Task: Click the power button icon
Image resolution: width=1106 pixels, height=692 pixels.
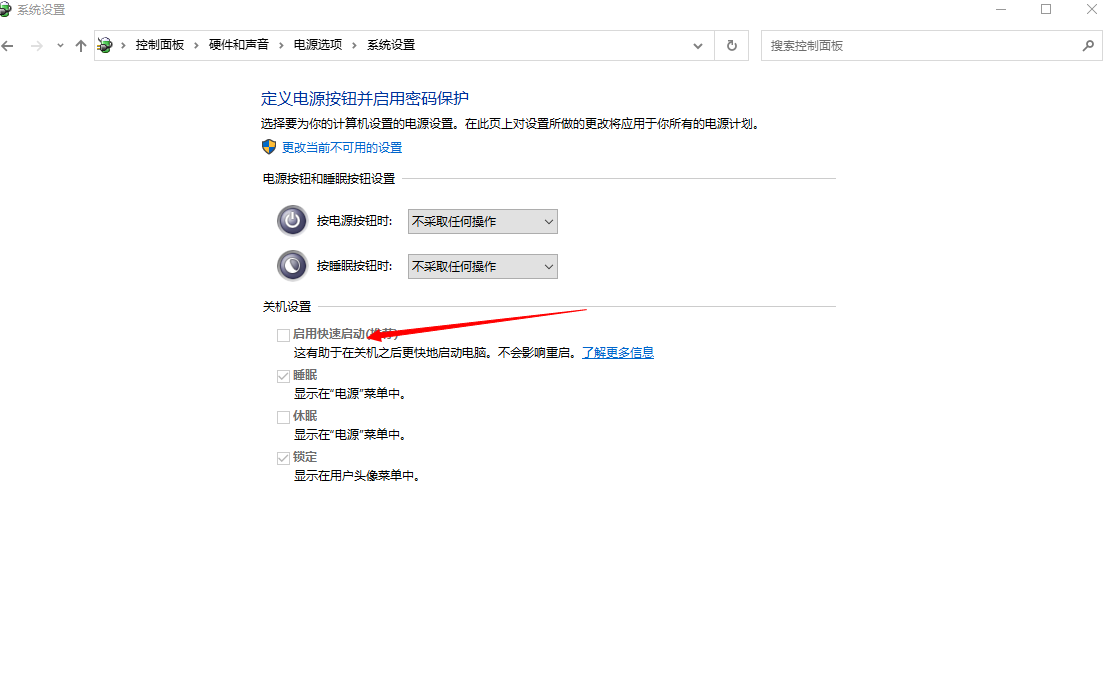Action: (x=292, y=221)
